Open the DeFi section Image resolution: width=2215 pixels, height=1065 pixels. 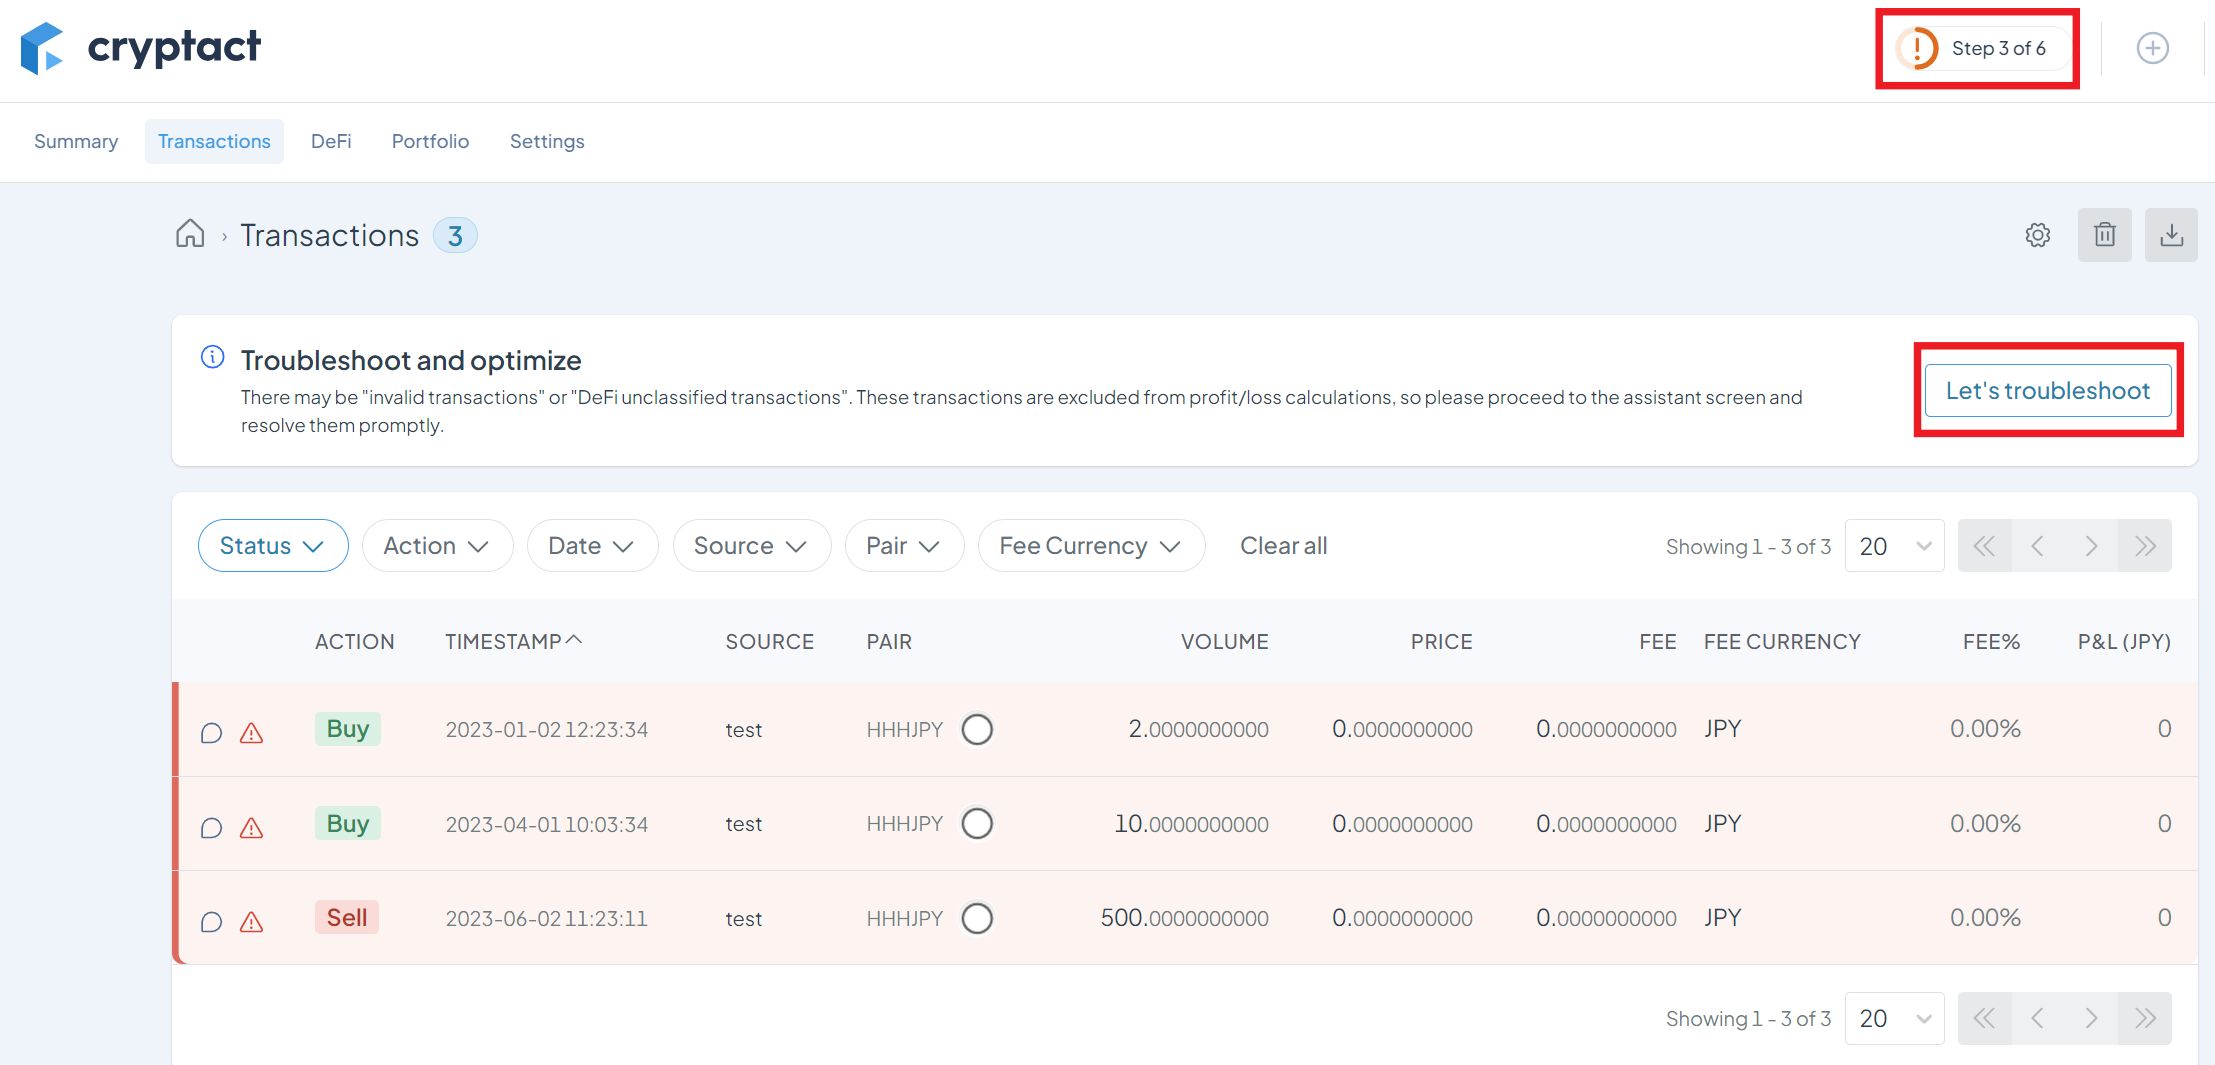point(331,141)
